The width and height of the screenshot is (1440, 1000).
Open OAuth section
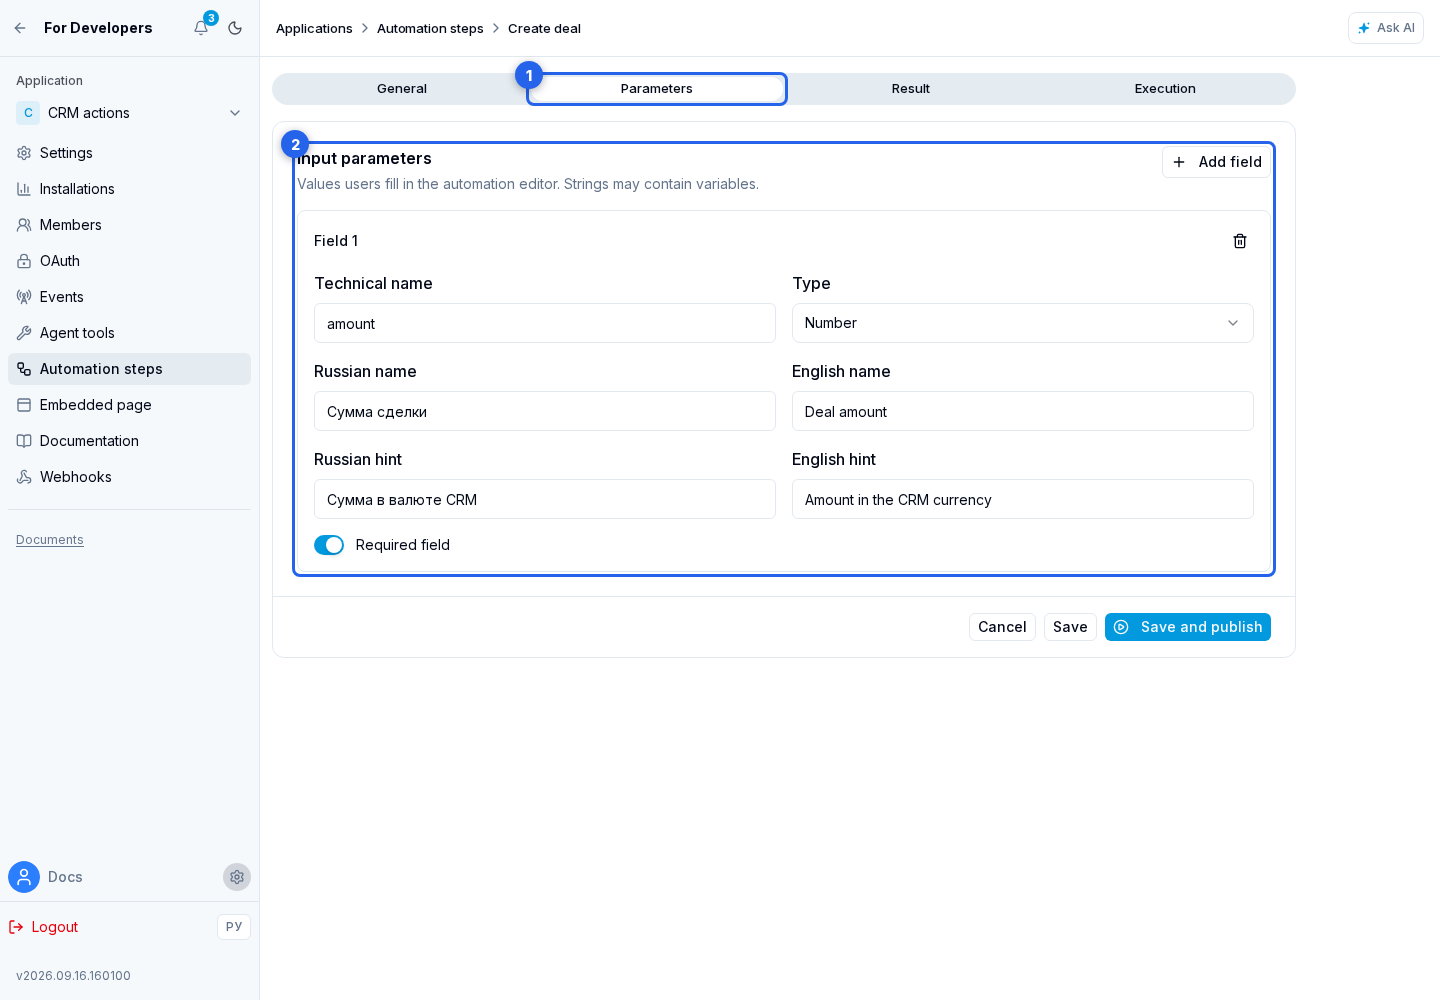(130, 261)
